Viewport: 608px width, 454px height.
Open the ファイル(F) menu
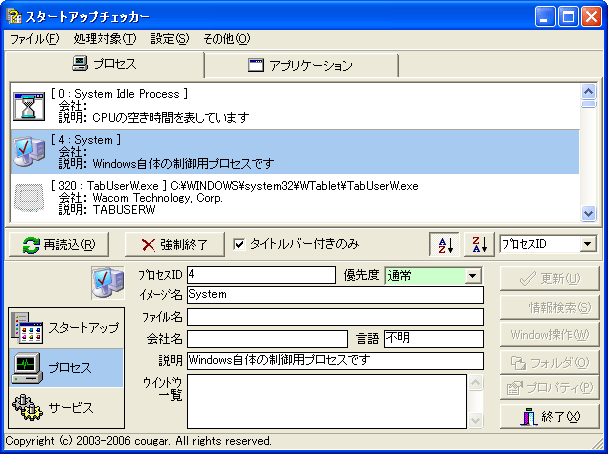point(35,39)
